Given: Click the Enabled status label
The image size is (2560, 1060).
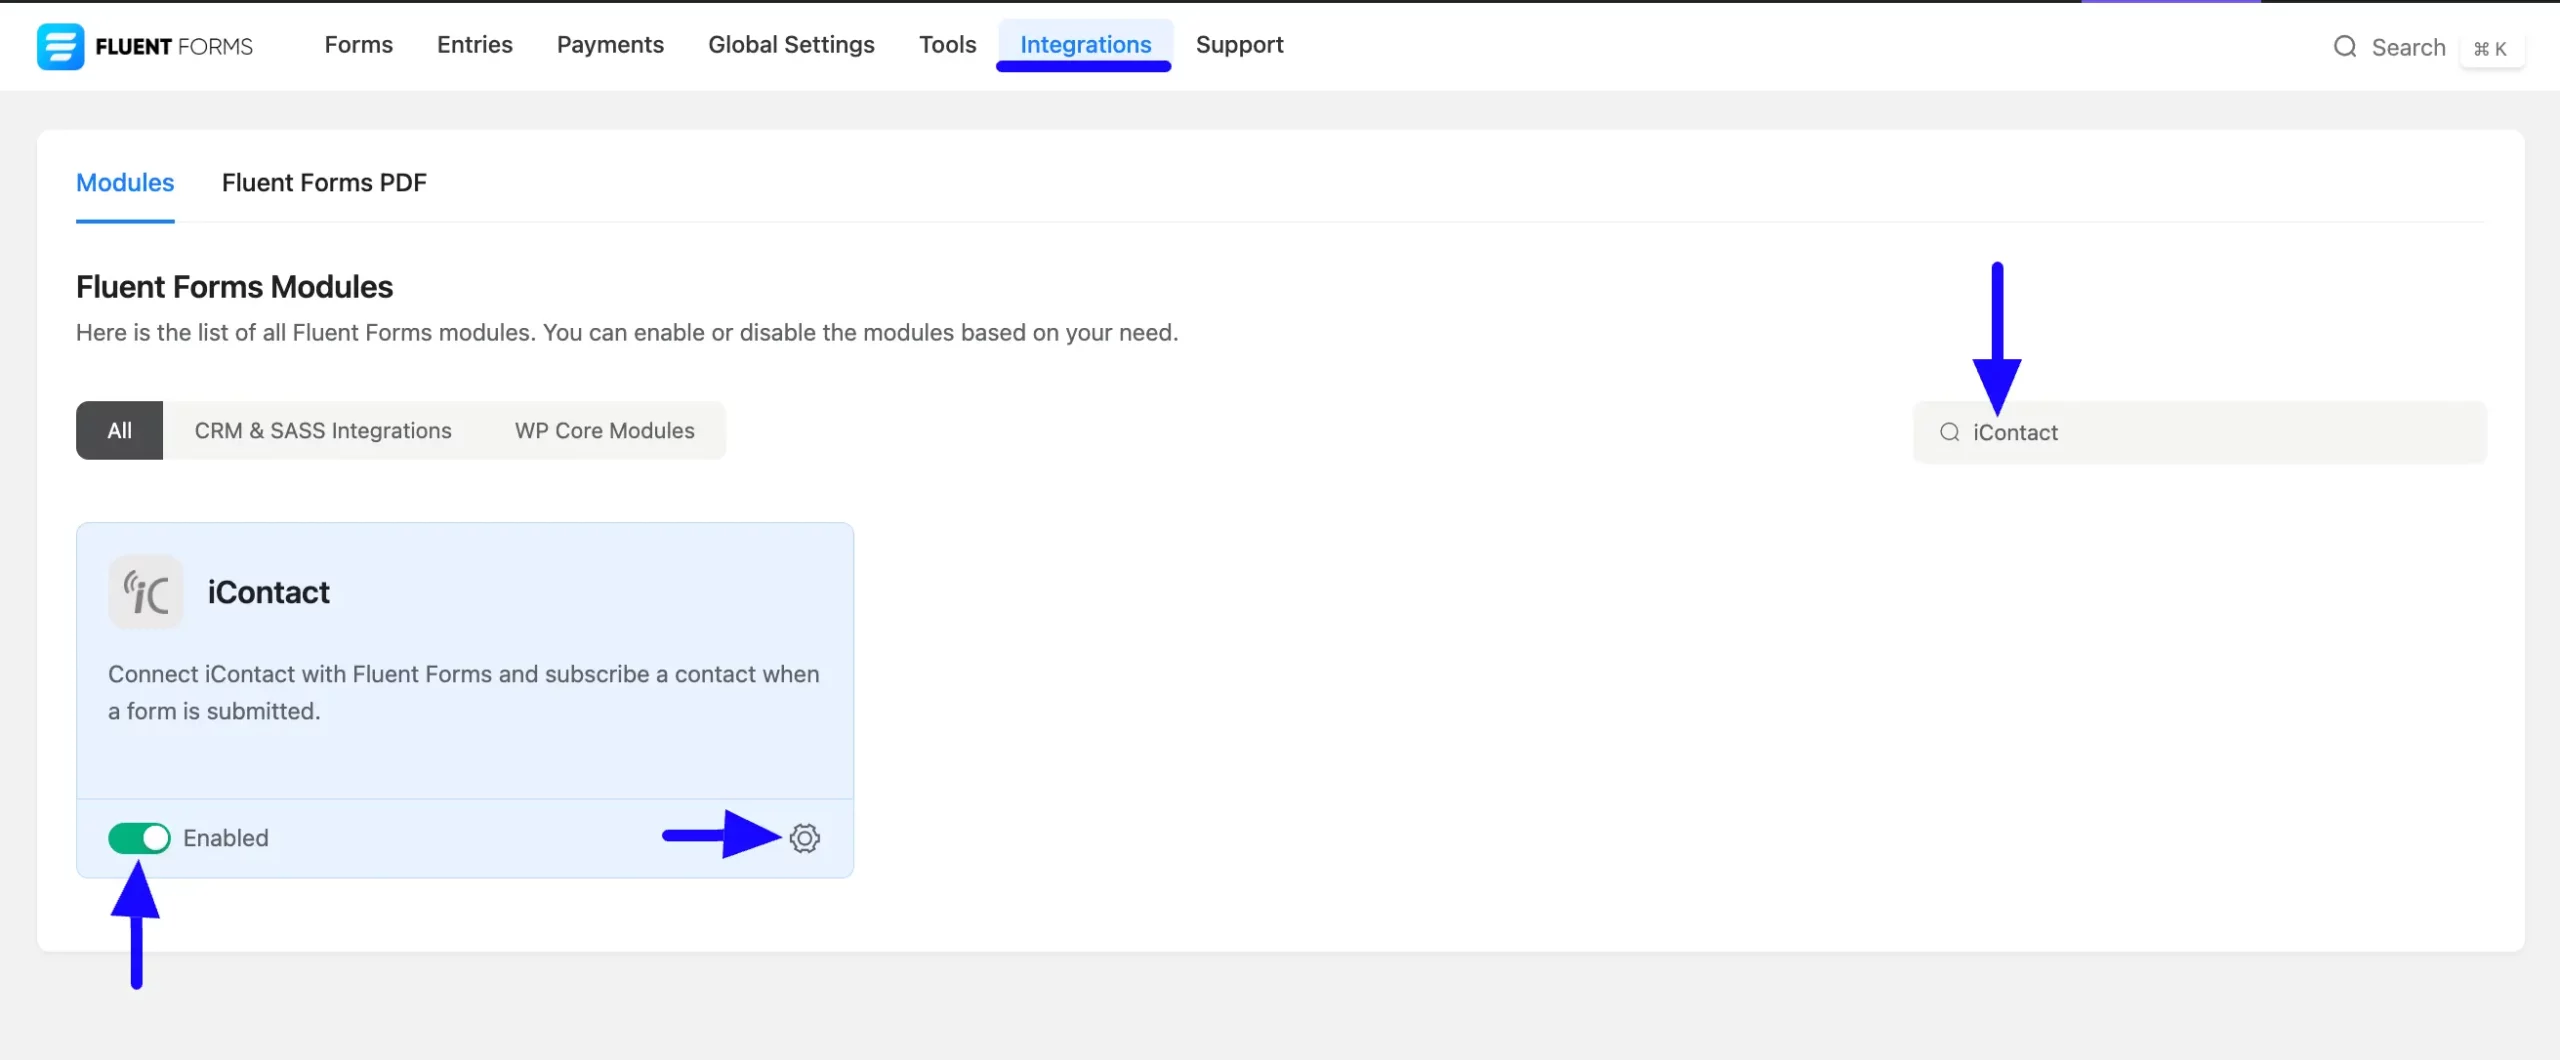Looking at the screenshot, I should (226, 838).
